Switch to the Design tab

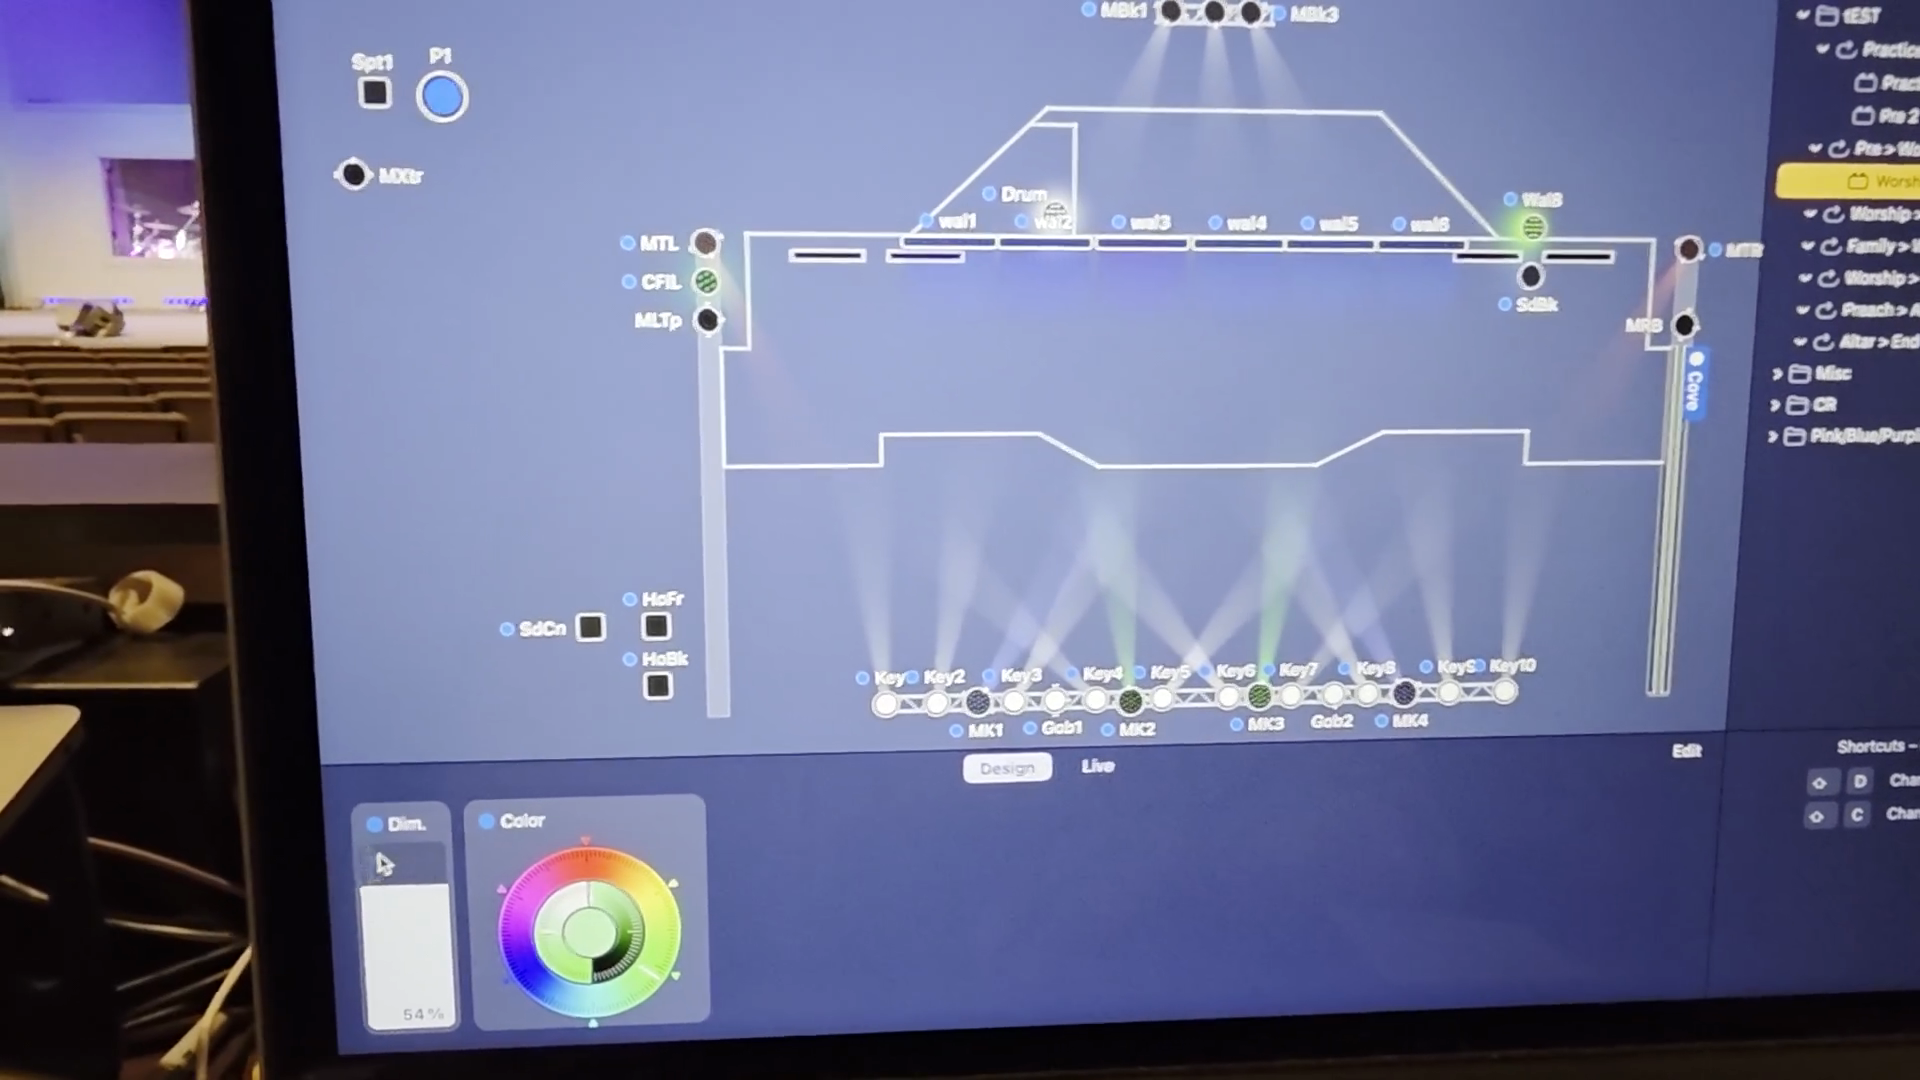coord(1007,768)
